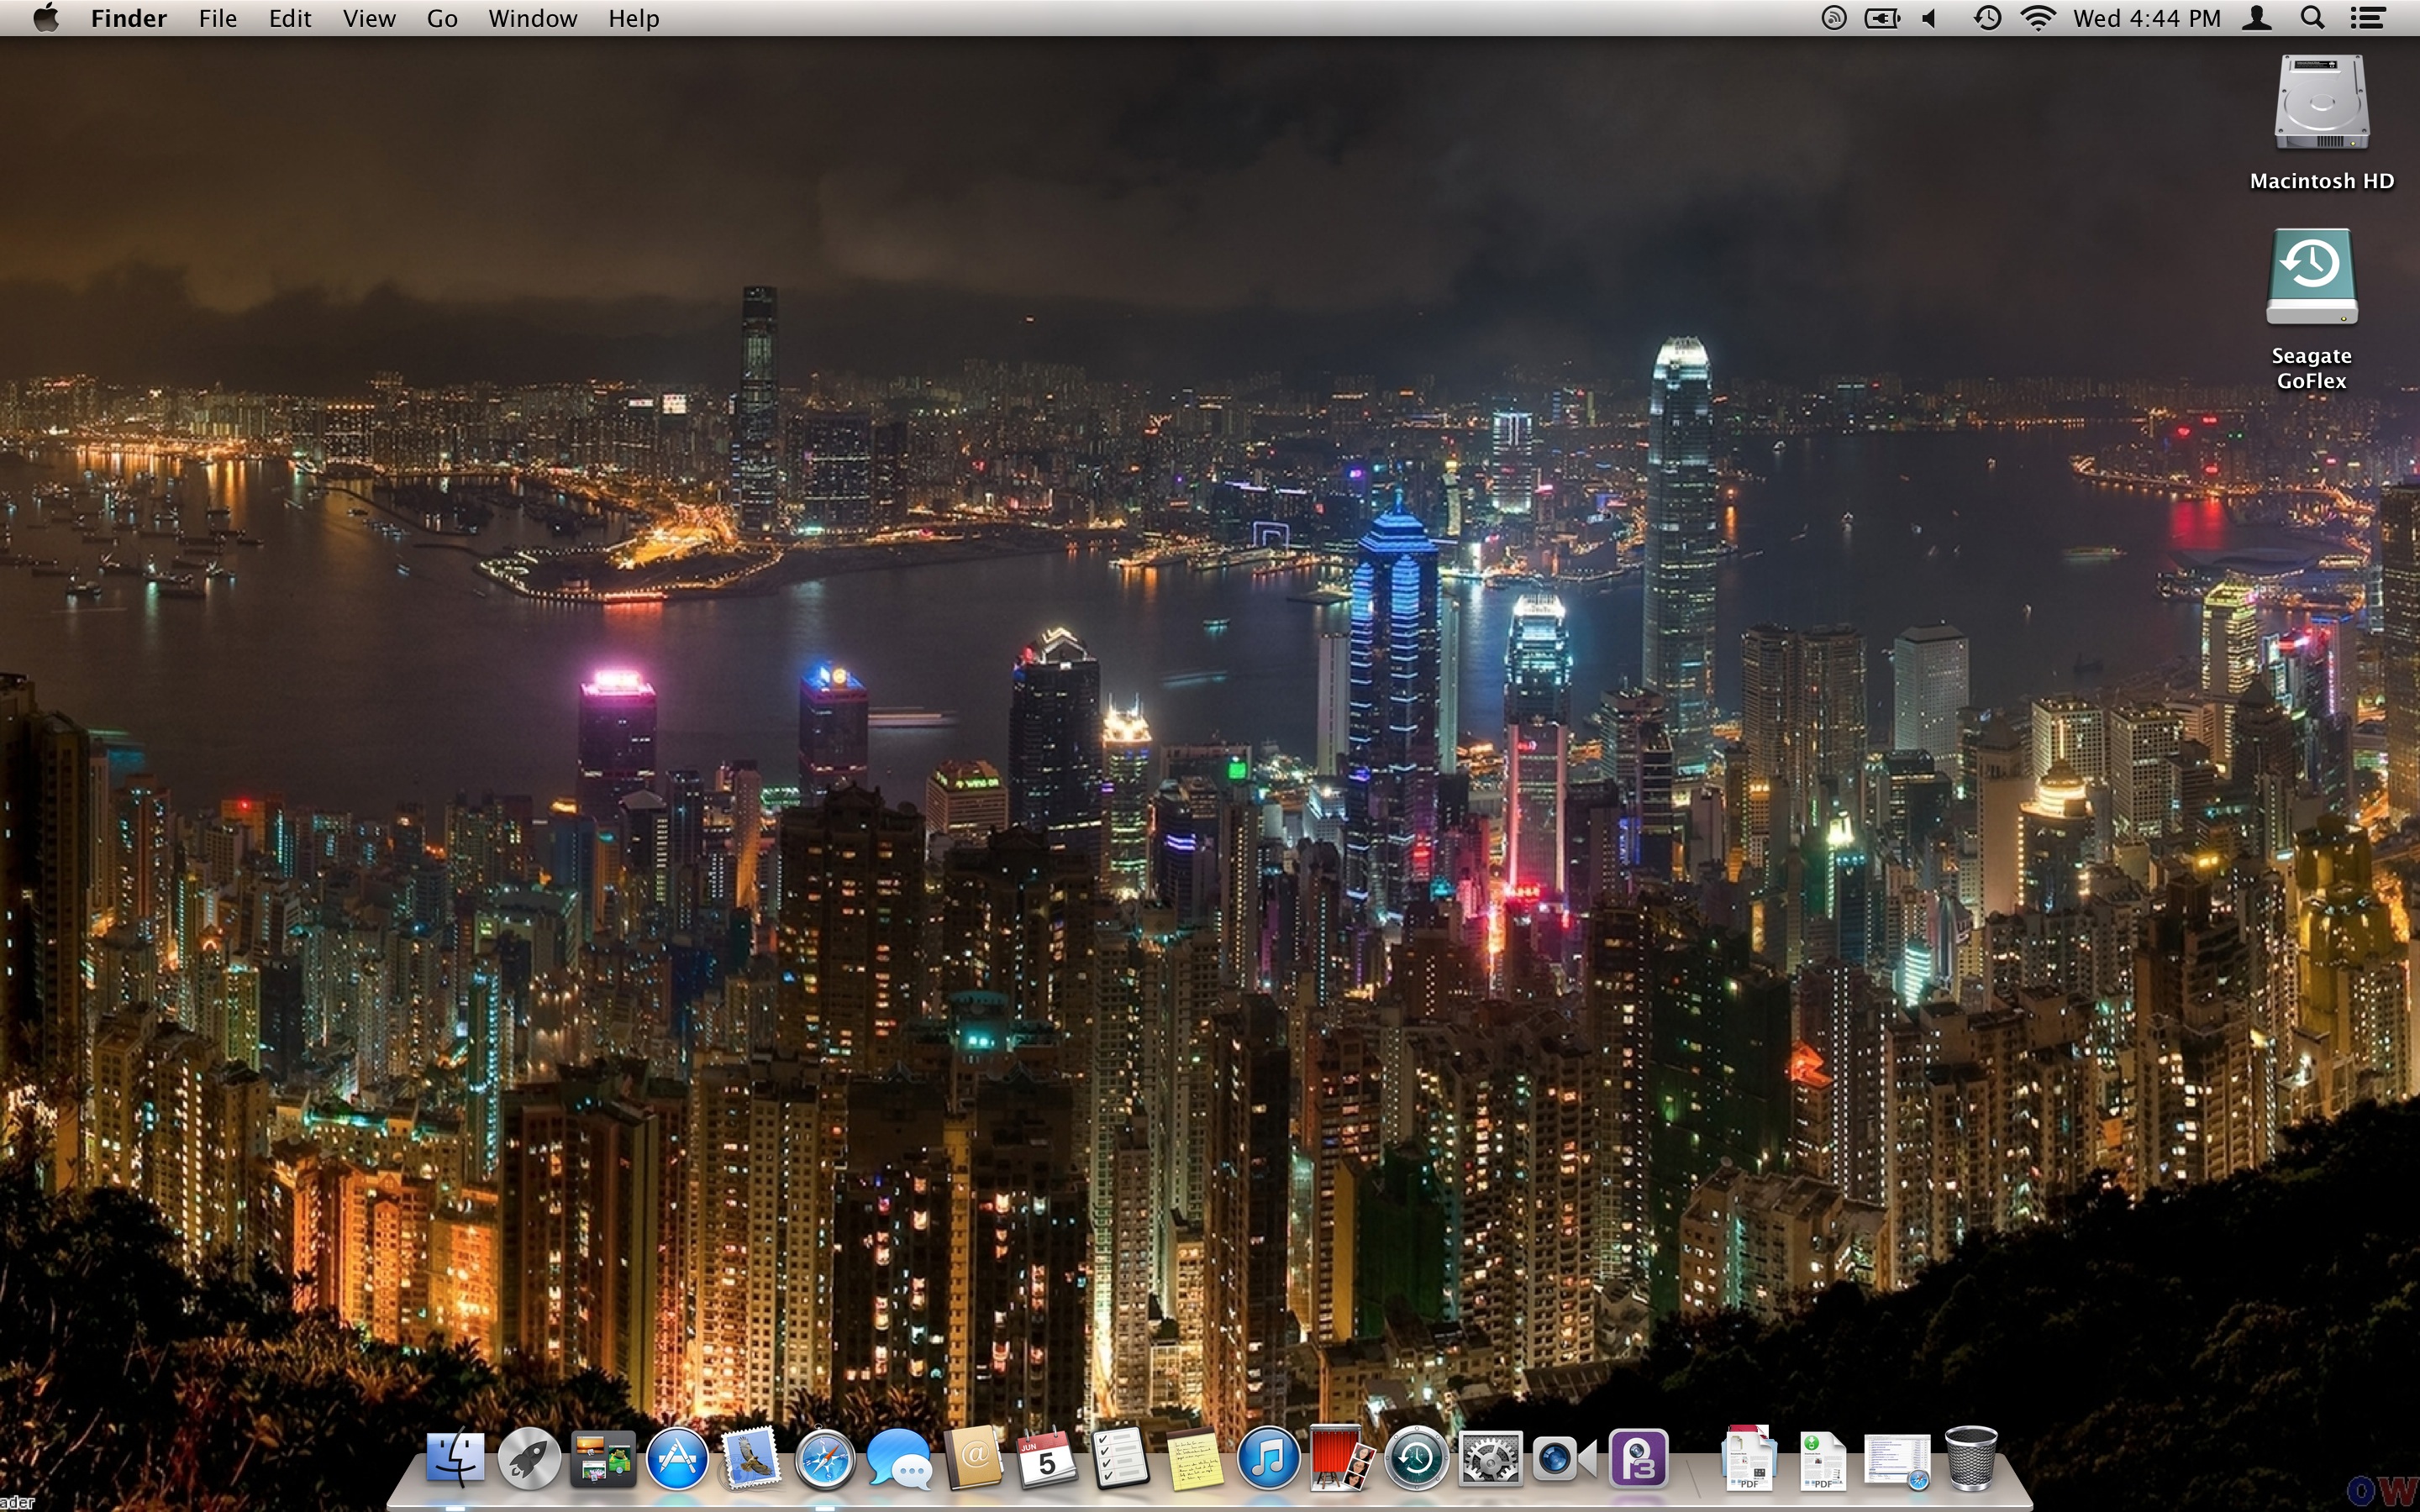
Task: Open the purple P3 app icon
Action: [1638, 1458]
